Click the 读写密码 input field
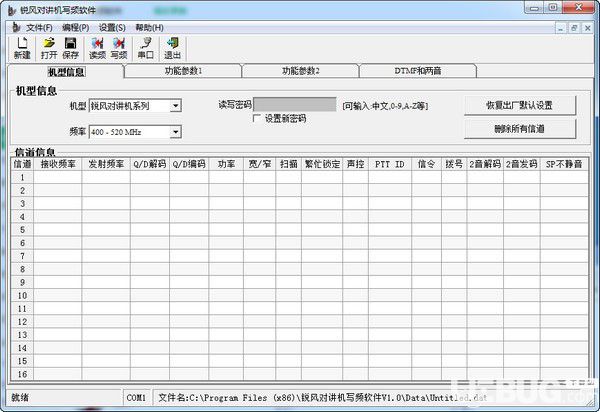 click(295, 104)
